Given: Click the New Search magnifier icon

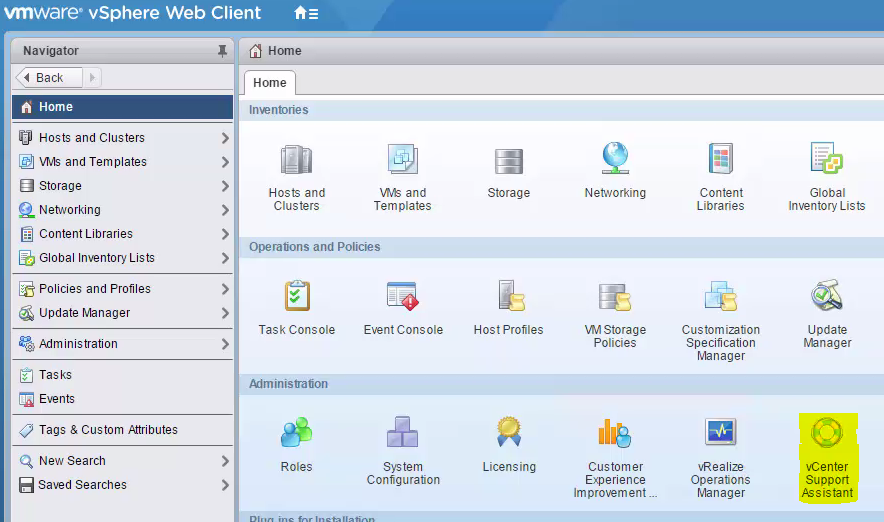Looking at the screenshot, I should point(26,461).
